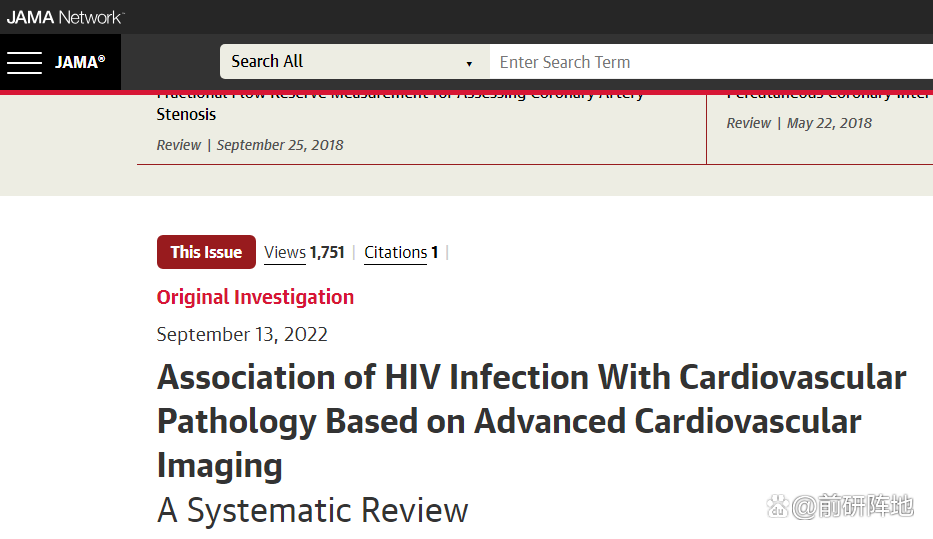Click the 1,751 views count
The width and height of the screenshot is (933, 539).
327,253
